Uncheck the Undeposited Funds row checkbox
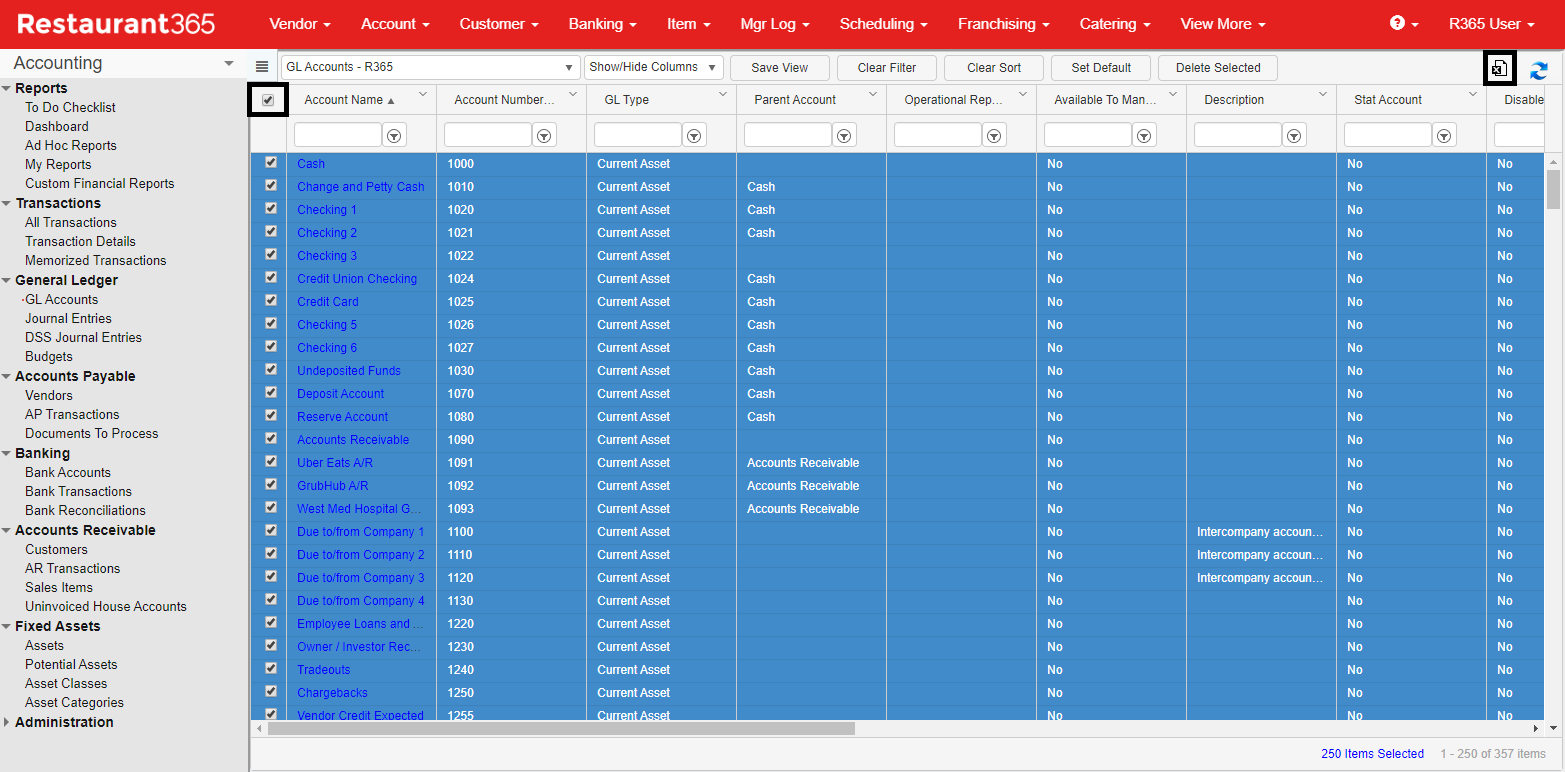The width and height of the screenshot is (1565, 772). pyautogui.click(x=271, y=369)
